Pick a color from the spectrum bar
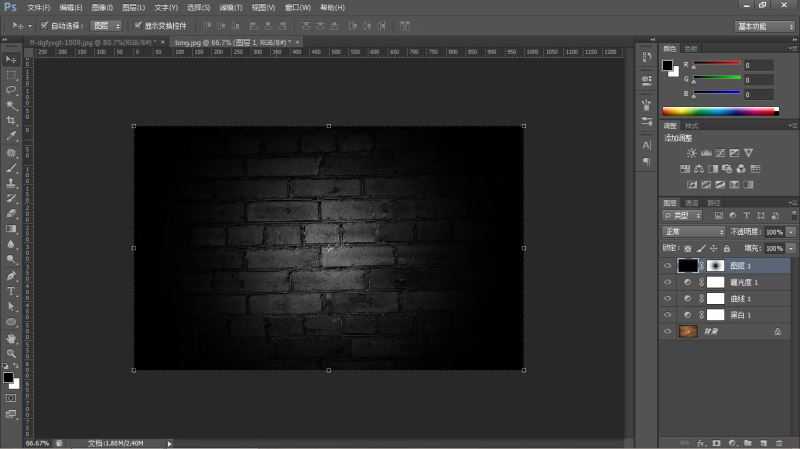 click(x=720, y=111)
